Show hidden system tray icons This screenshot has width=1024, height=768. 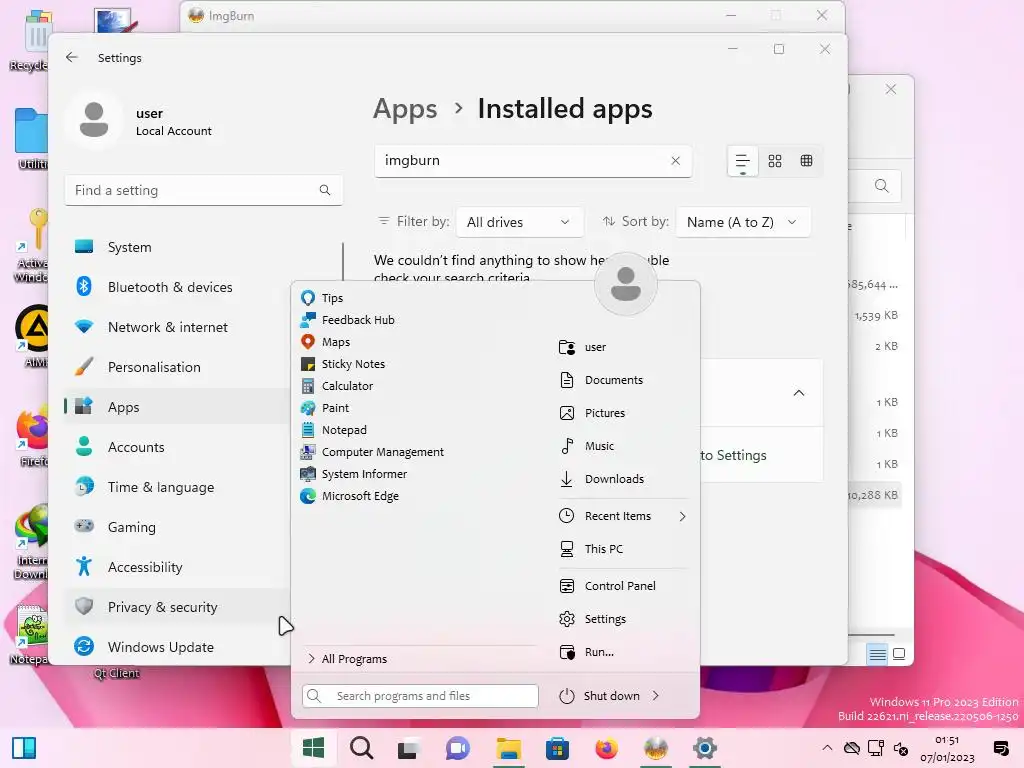click(827, 748)
